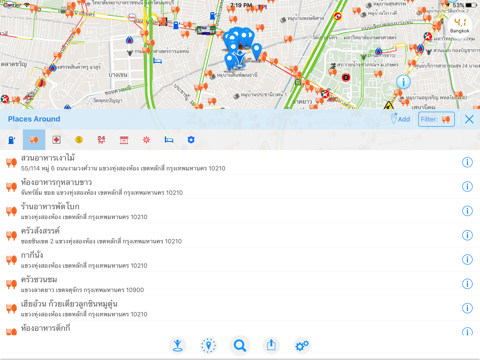Select the gas station category filter
The width and height of the screenshot is (480, 360).
pyautogui.click(x=11, y=140)
